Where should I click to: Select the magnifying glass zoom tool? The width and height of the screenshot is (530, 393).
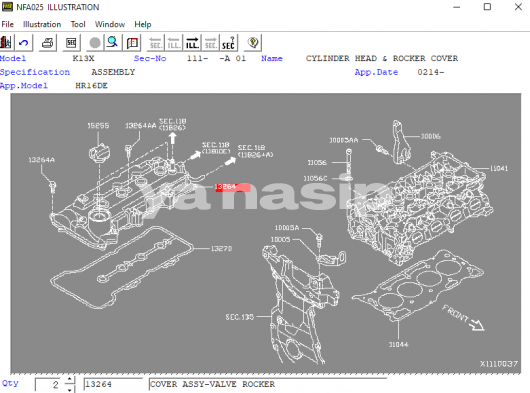click(113, 43)
